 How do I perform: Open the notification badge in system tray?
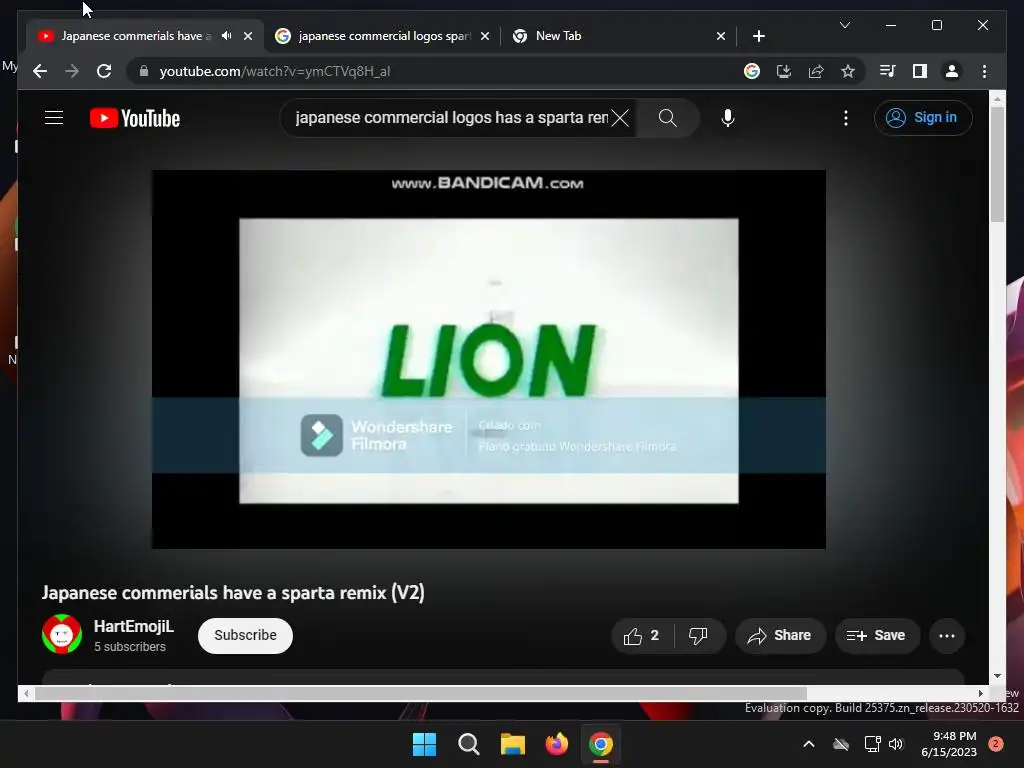pyautogui.click(x=996, y=744)
